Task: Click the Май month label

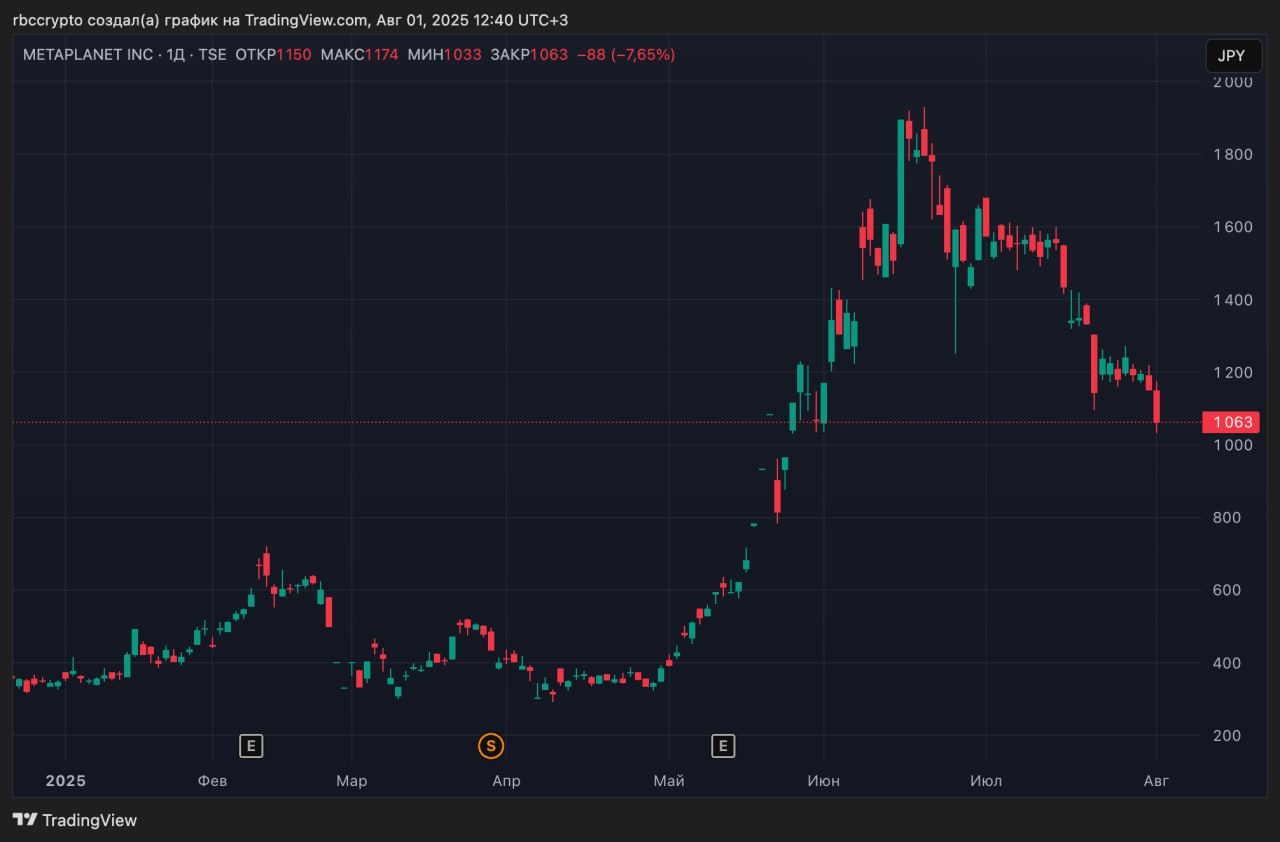Action: [668, 781]
